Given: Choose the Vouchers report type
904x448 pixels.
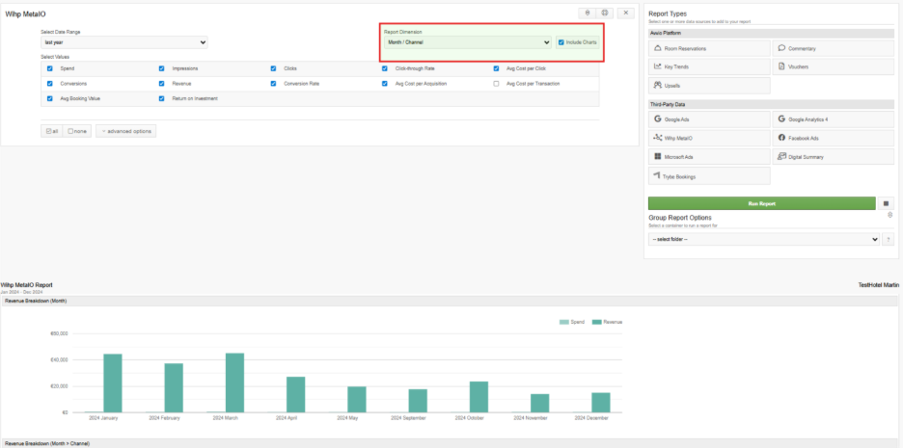Looking at the screenshot, I should [x=833, y=67].
